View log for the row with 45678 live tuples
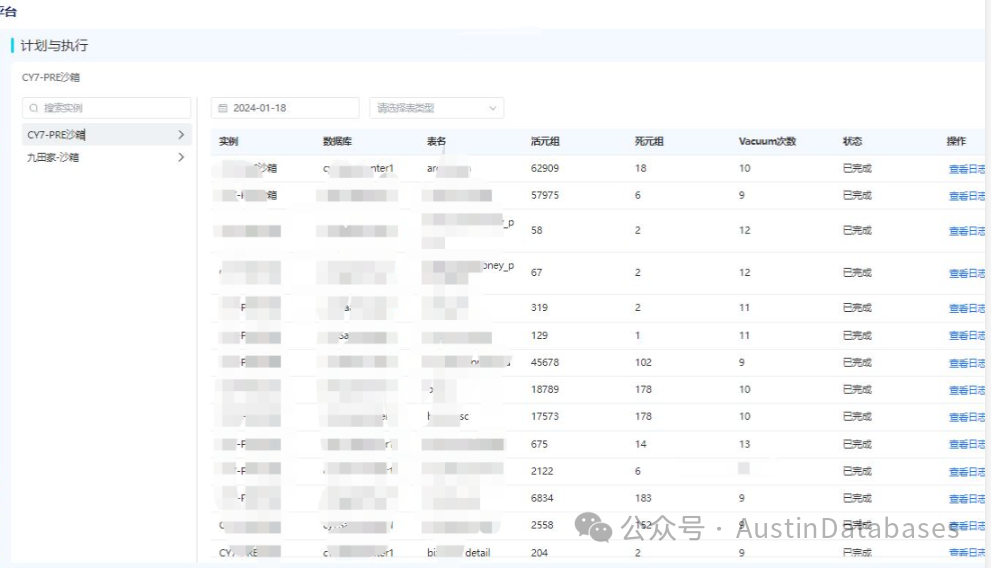 click(x=966, y=363)
